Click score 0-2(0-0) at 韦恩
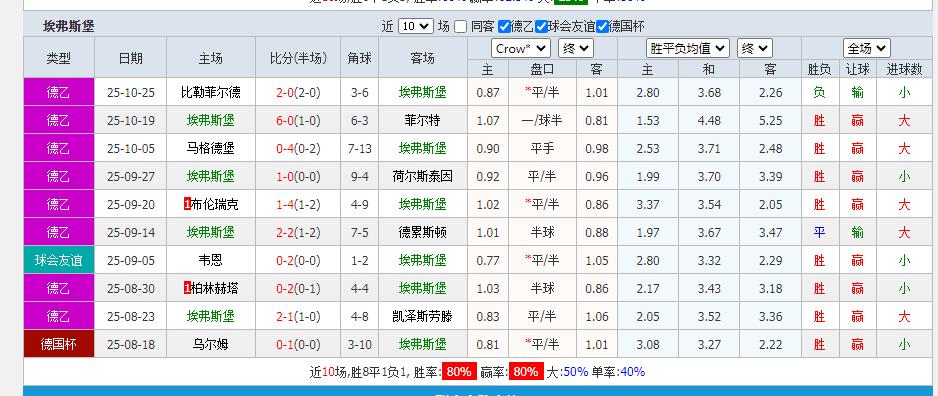This screenshot has height=396, width=938. (298, 260)
